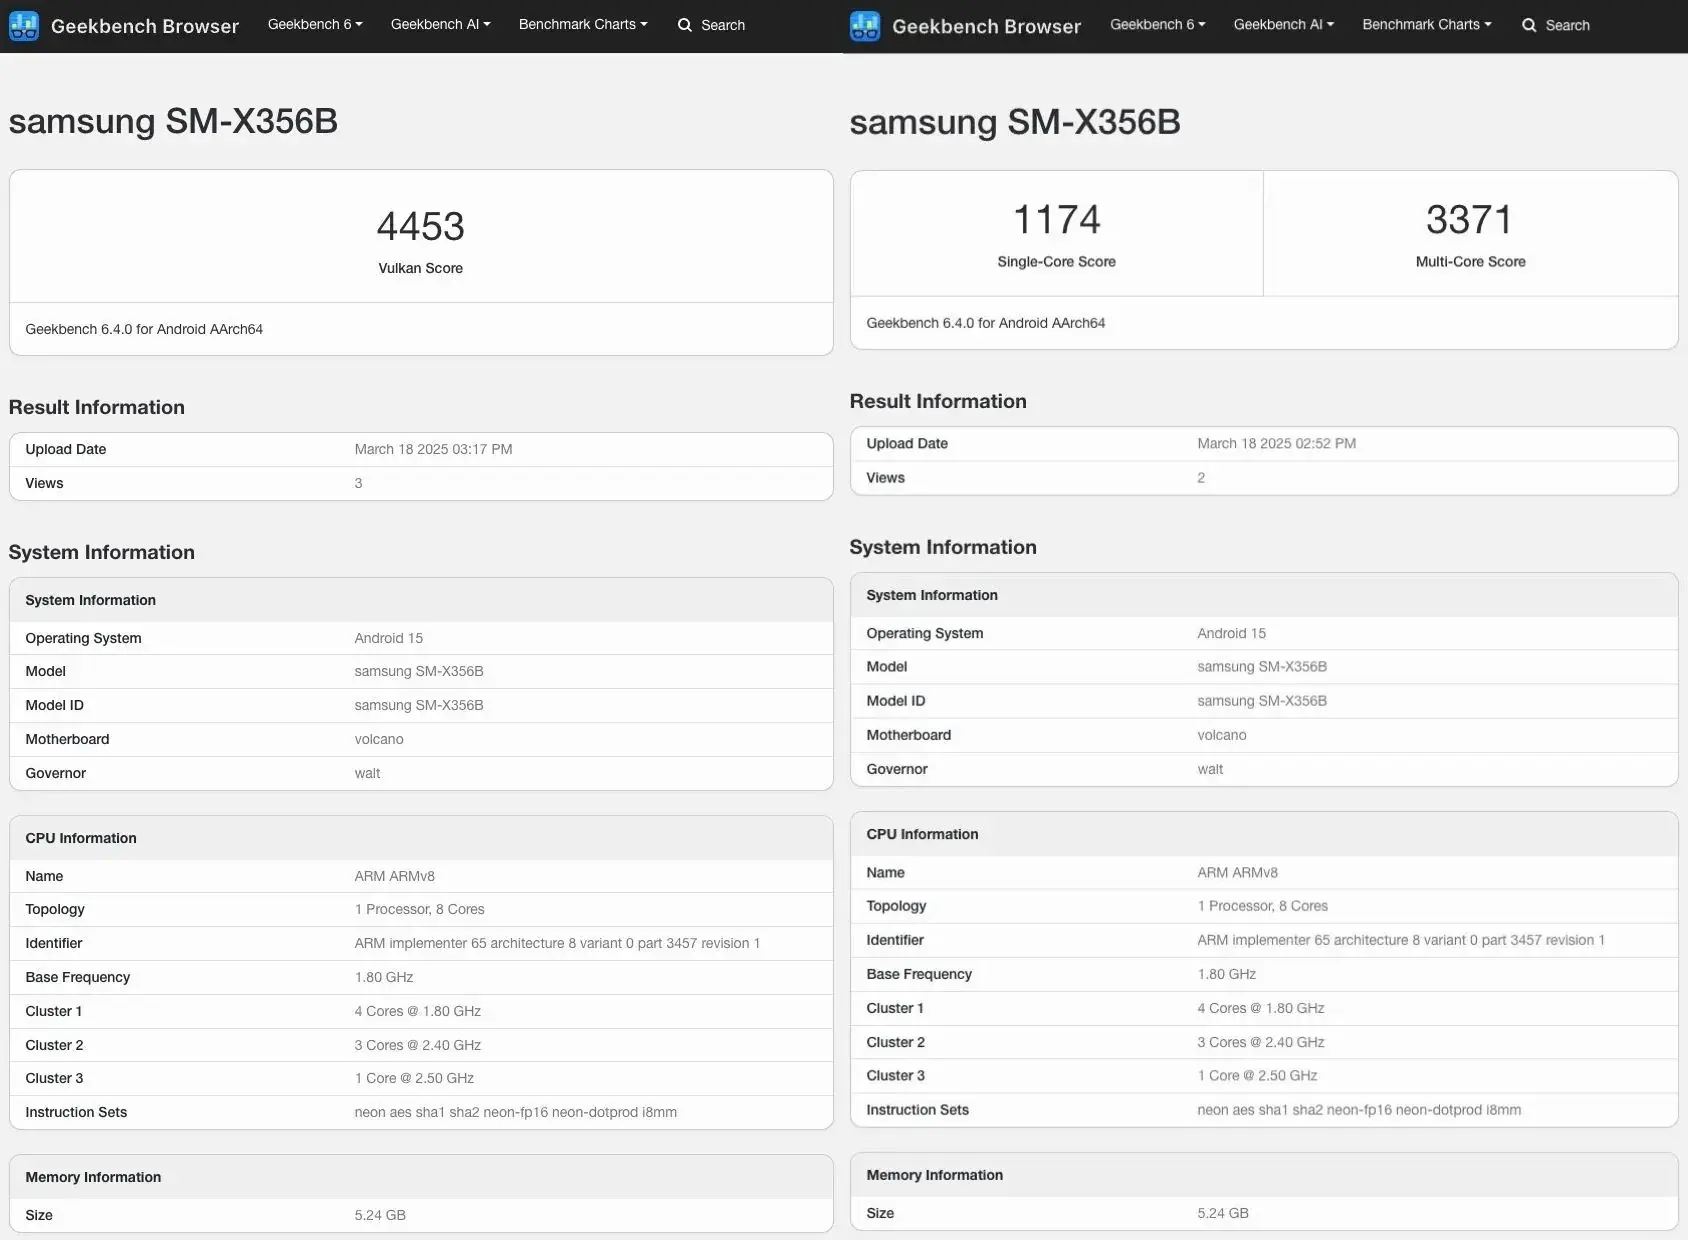Viewport: 1688px width, 1240px height.
Task: Click Topology 1 Processor, 8 Cores, right page
Action: [x=1263, y=907]
